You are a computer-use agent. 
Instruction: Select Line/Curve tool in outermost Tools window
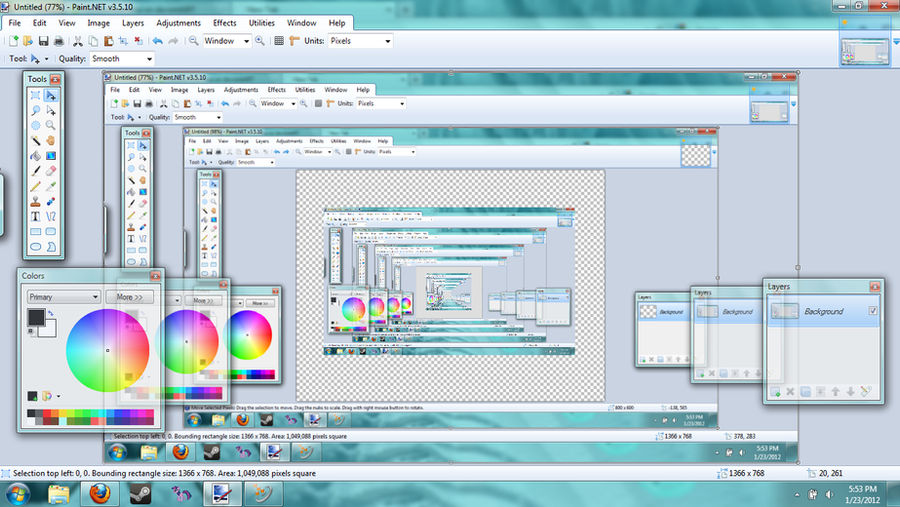coord(51,216)
